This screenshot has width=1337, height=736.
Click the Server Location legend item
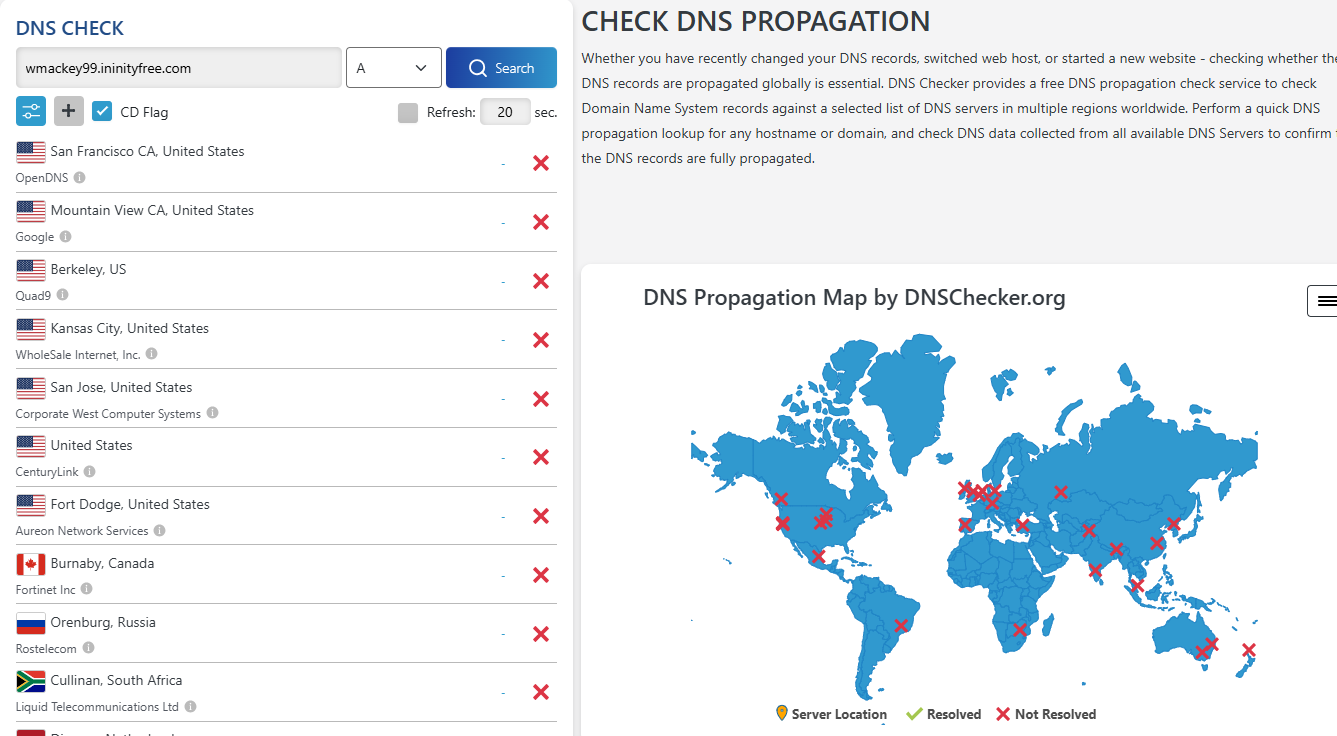click(831, 714)
